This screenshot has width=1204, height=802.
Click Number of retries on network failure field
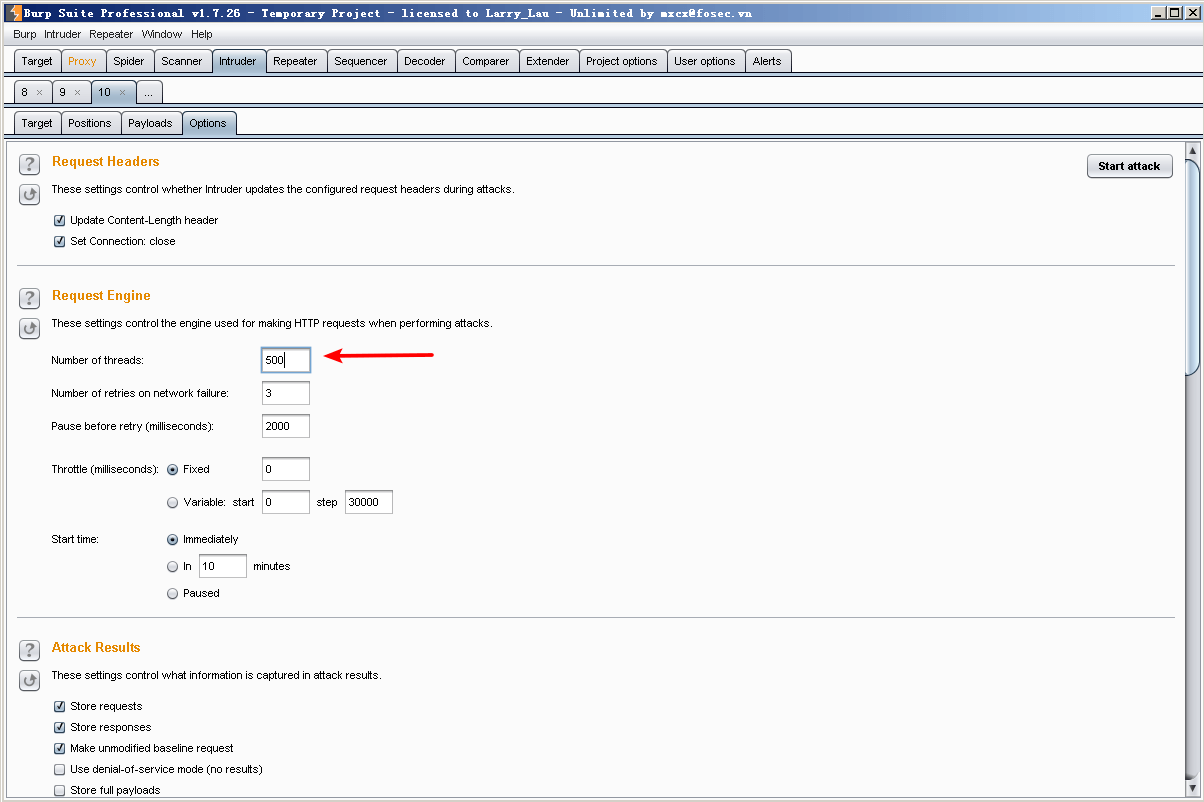tap(286, 393)
